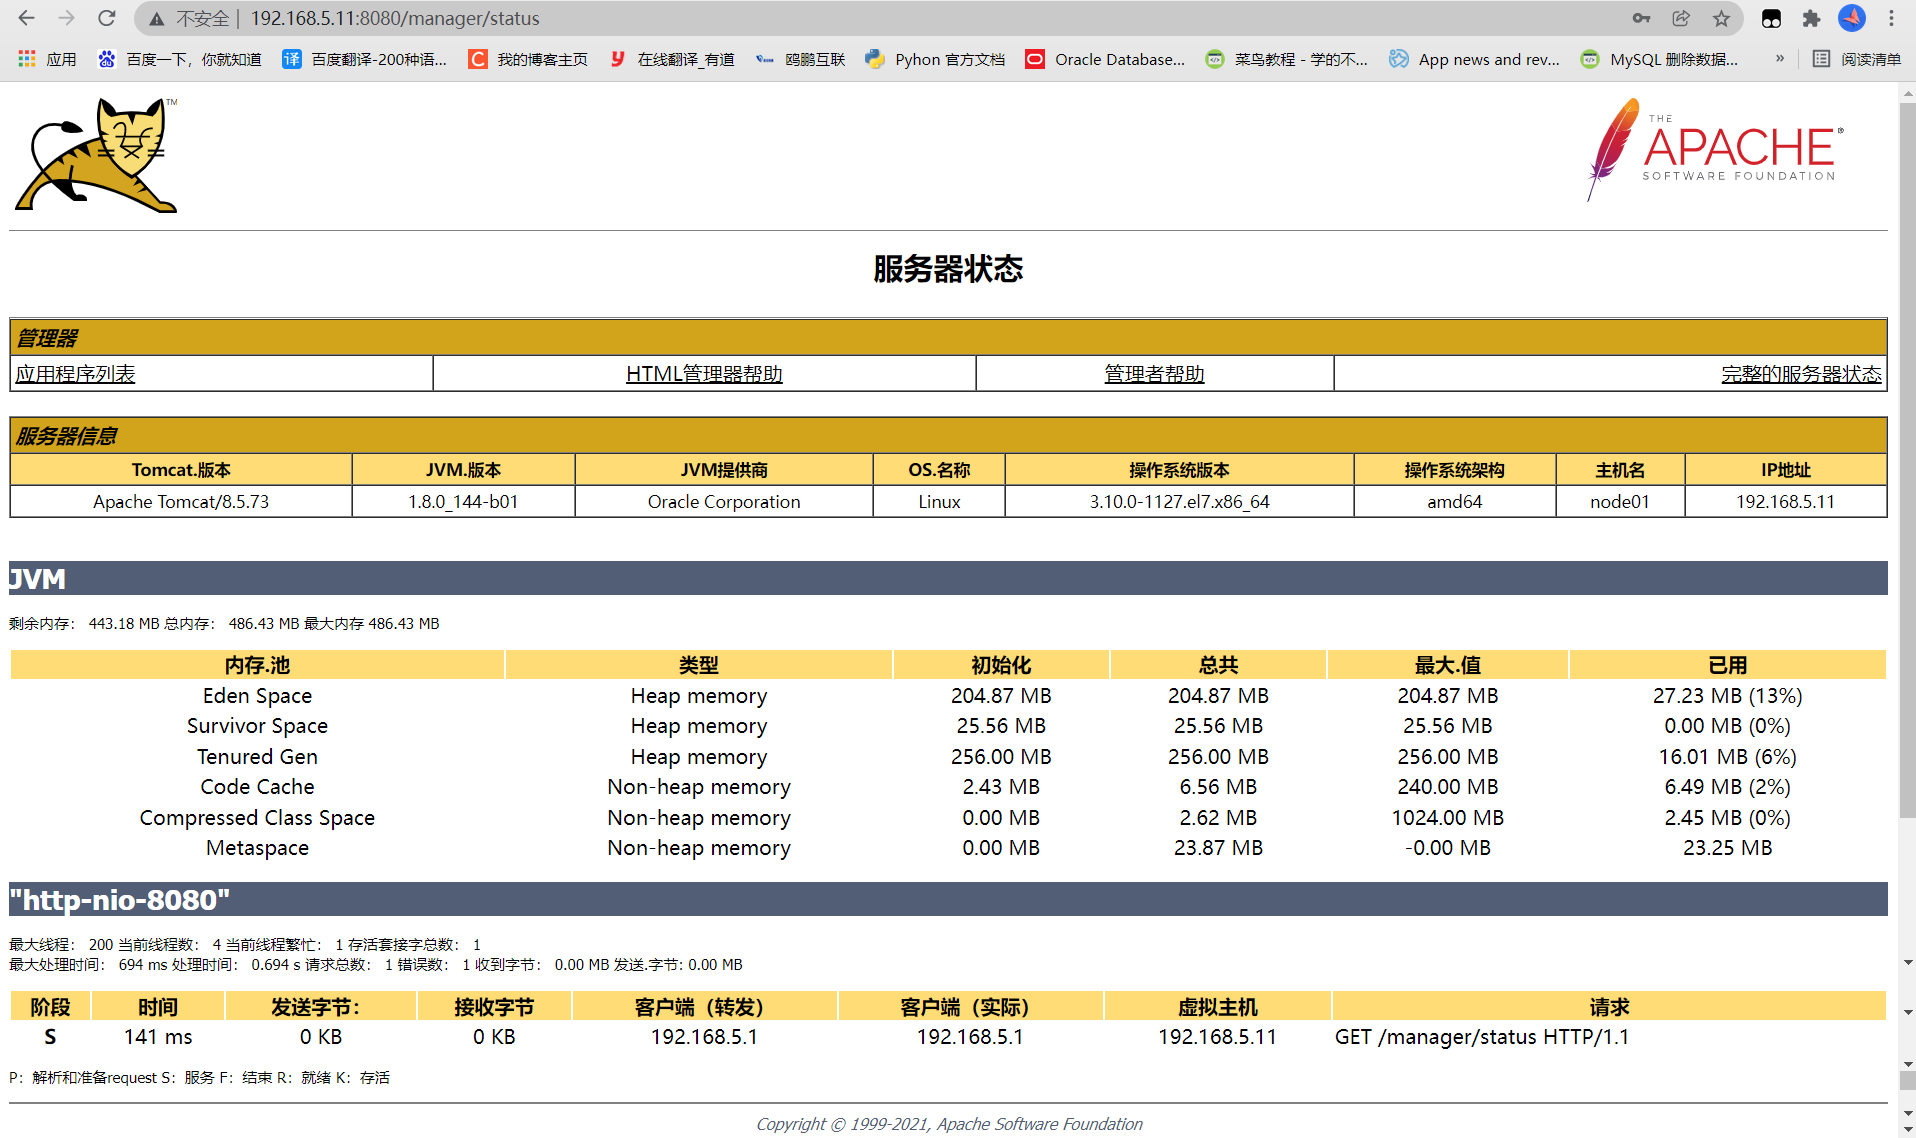Click the browser forward arrow

tap(66, 18)
